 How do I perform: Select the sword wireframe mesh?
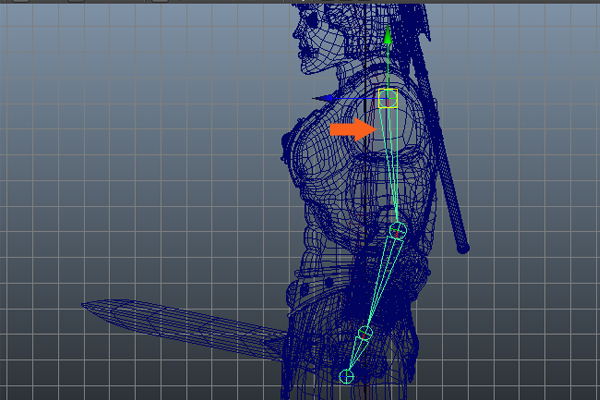184,328
